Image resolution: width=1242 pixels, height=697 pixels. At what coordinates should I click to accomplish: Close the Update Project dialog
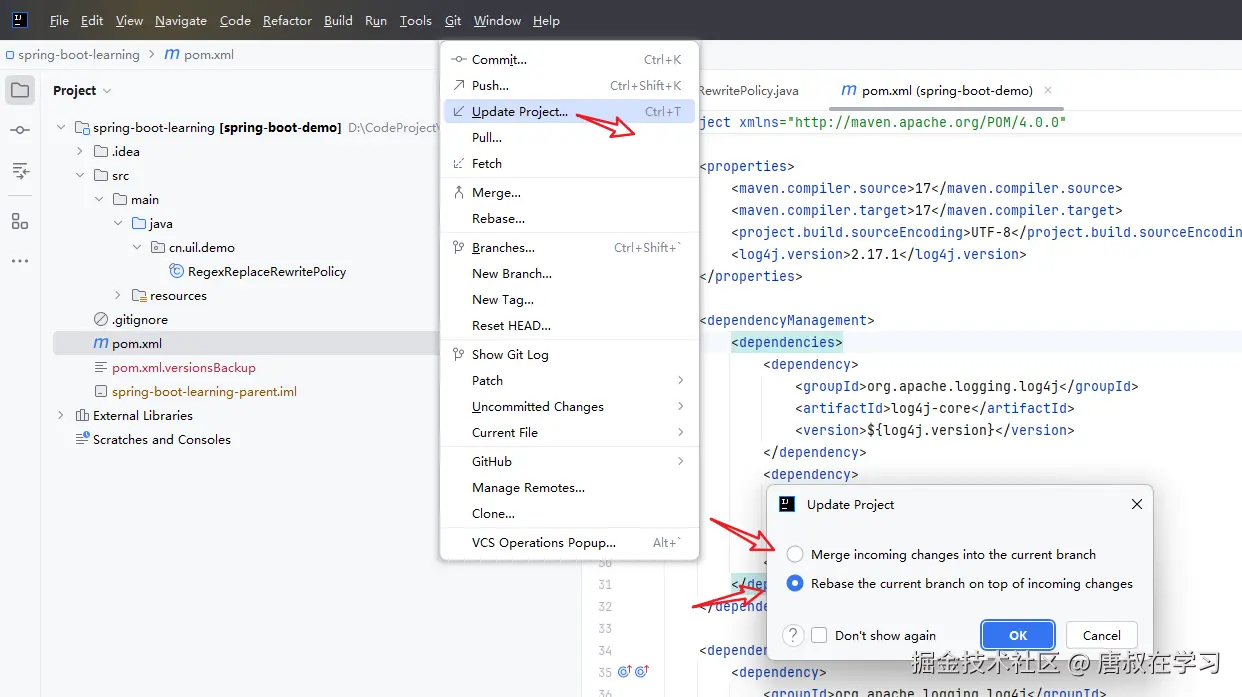click(x=1136, y=504)
